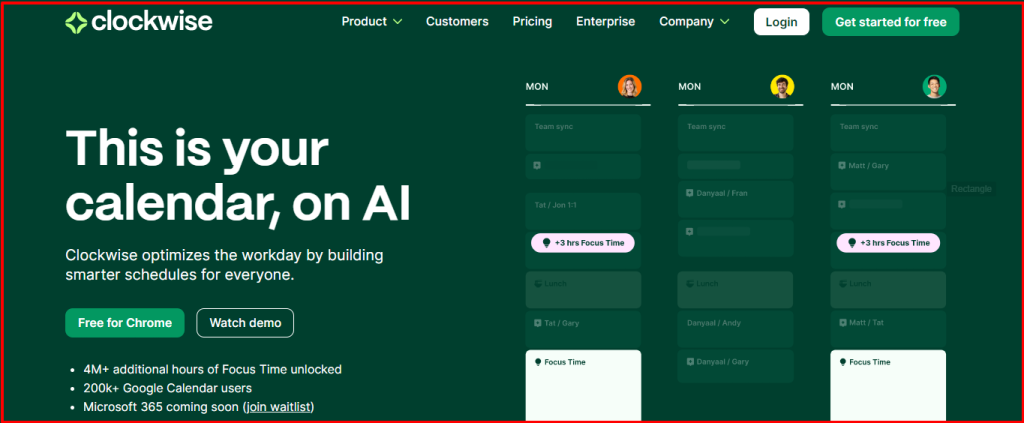Click the bearded man's avatar on yellow background
This screenshot has height=423, width=1024.
pyautogui.click(x=782, y=86)
